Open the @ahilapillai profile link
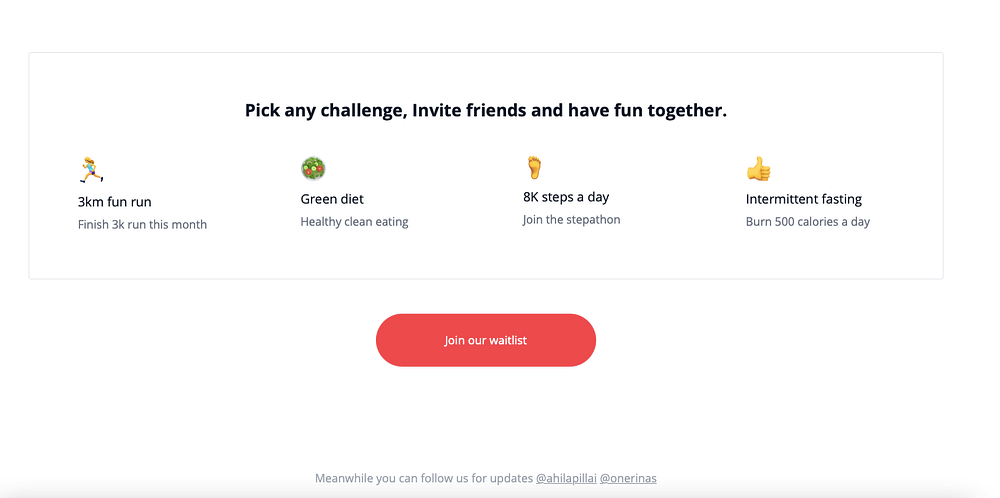 tap(566, 478)
